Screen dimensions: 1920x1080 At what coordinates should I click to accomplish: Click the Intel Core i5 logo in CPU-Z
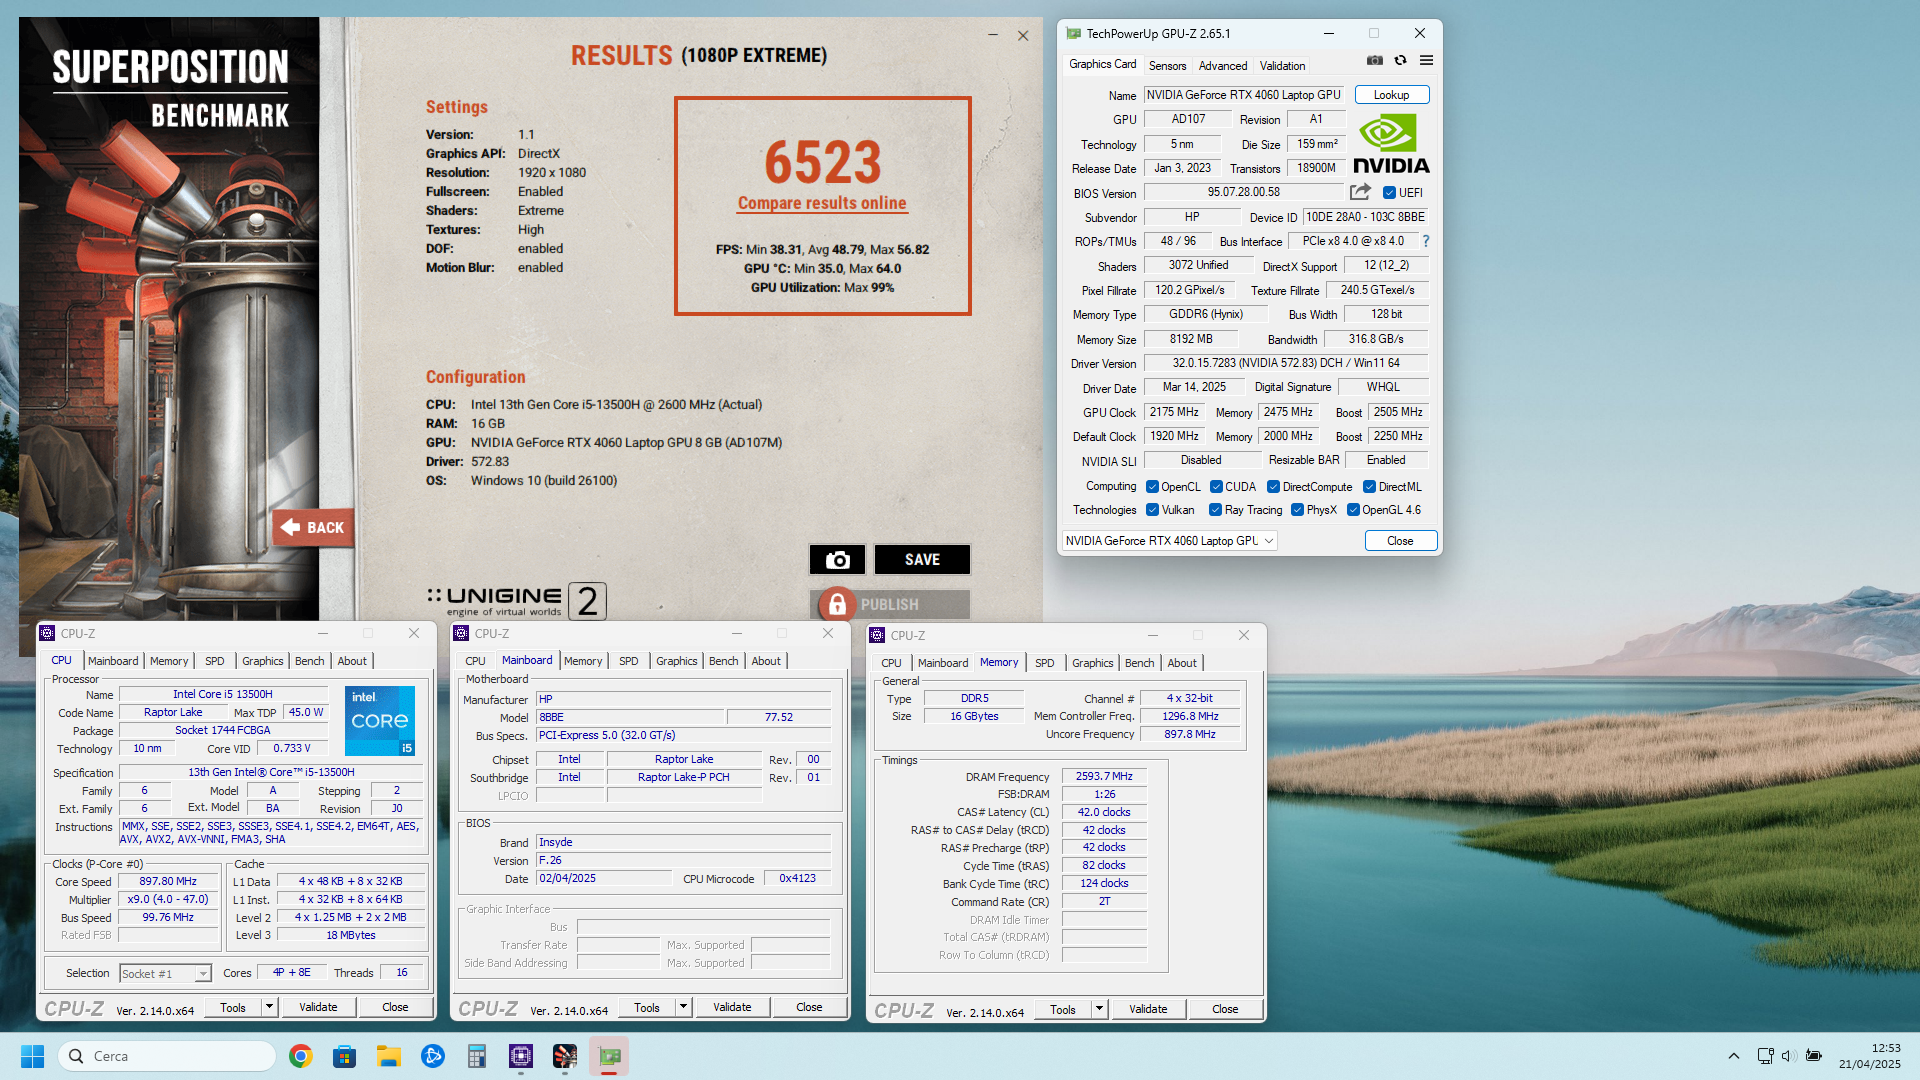tap(380, 720)
